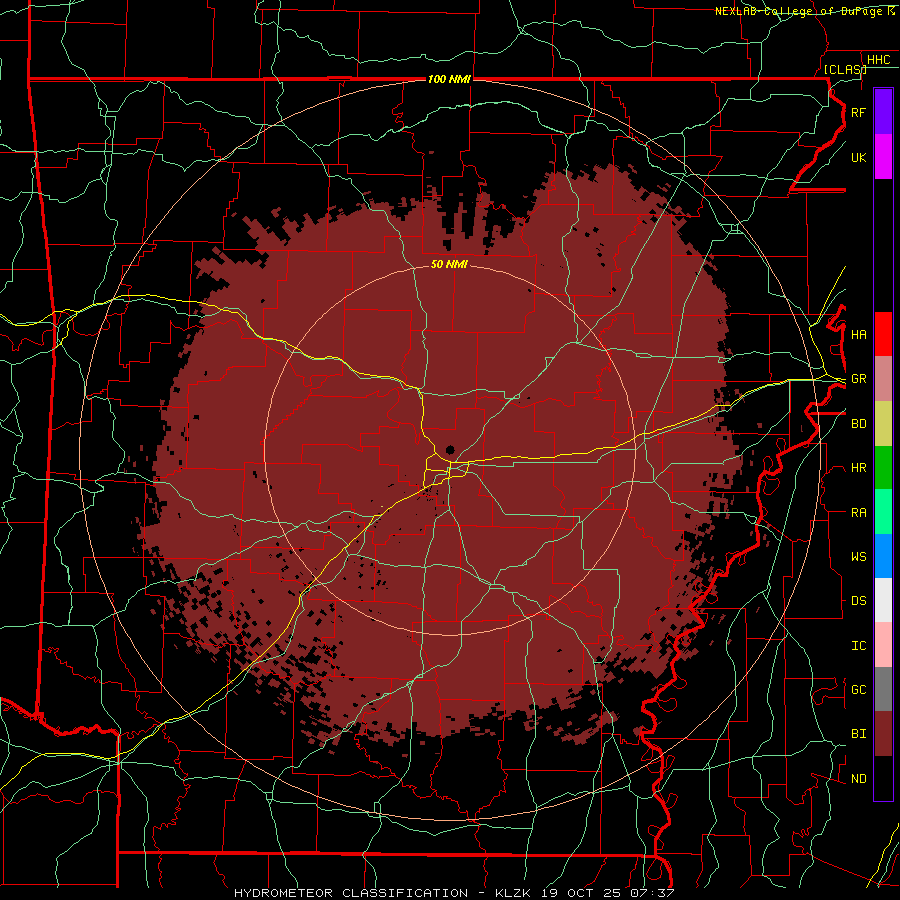900x900 pixels.
Task: Select the GC gray legend swatch
Action: (883, 689)
